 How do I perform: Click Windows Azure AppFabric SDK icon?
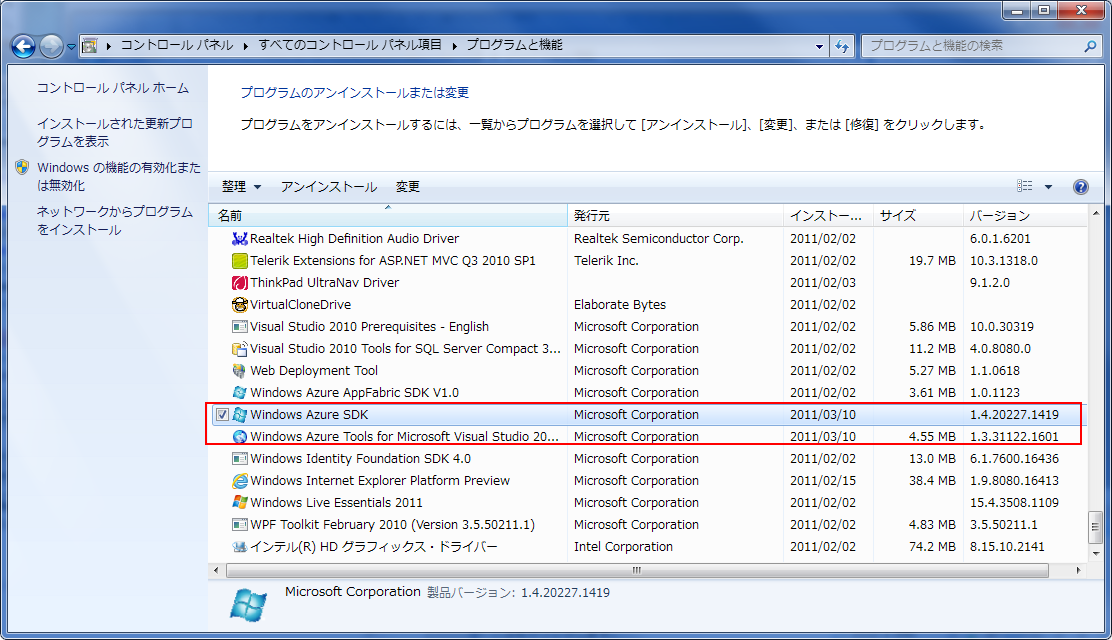(240, 392)
